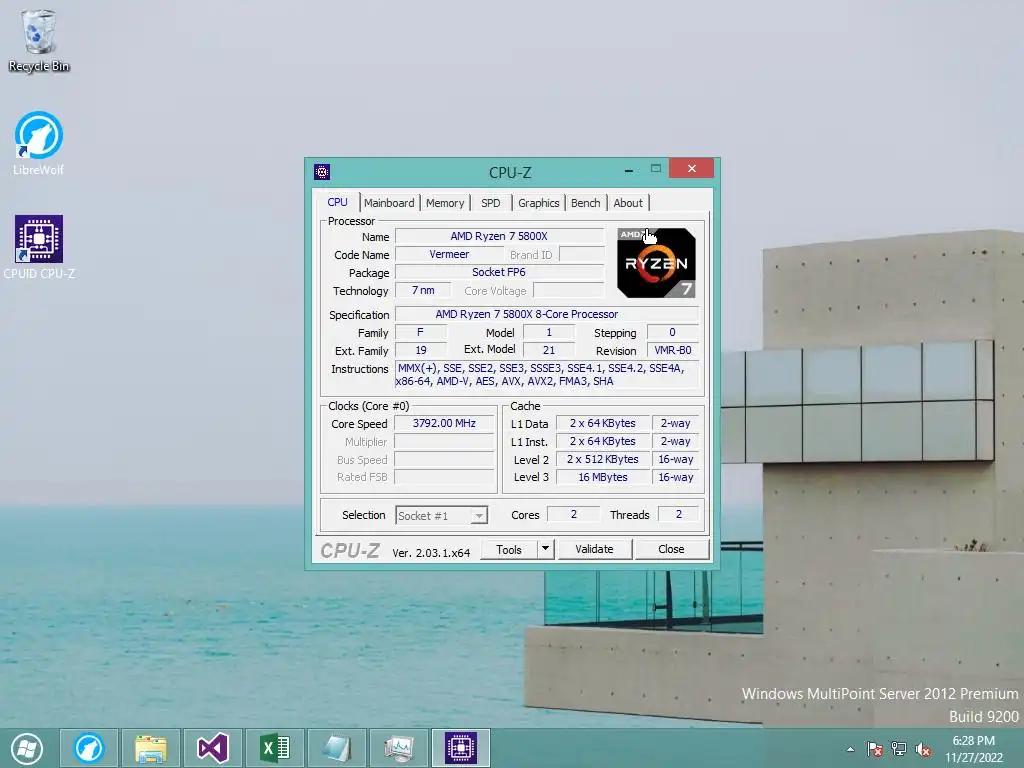This screenshot has height=768, width=1024.
Task: Switch to the SPD tab
Action: 490,203
